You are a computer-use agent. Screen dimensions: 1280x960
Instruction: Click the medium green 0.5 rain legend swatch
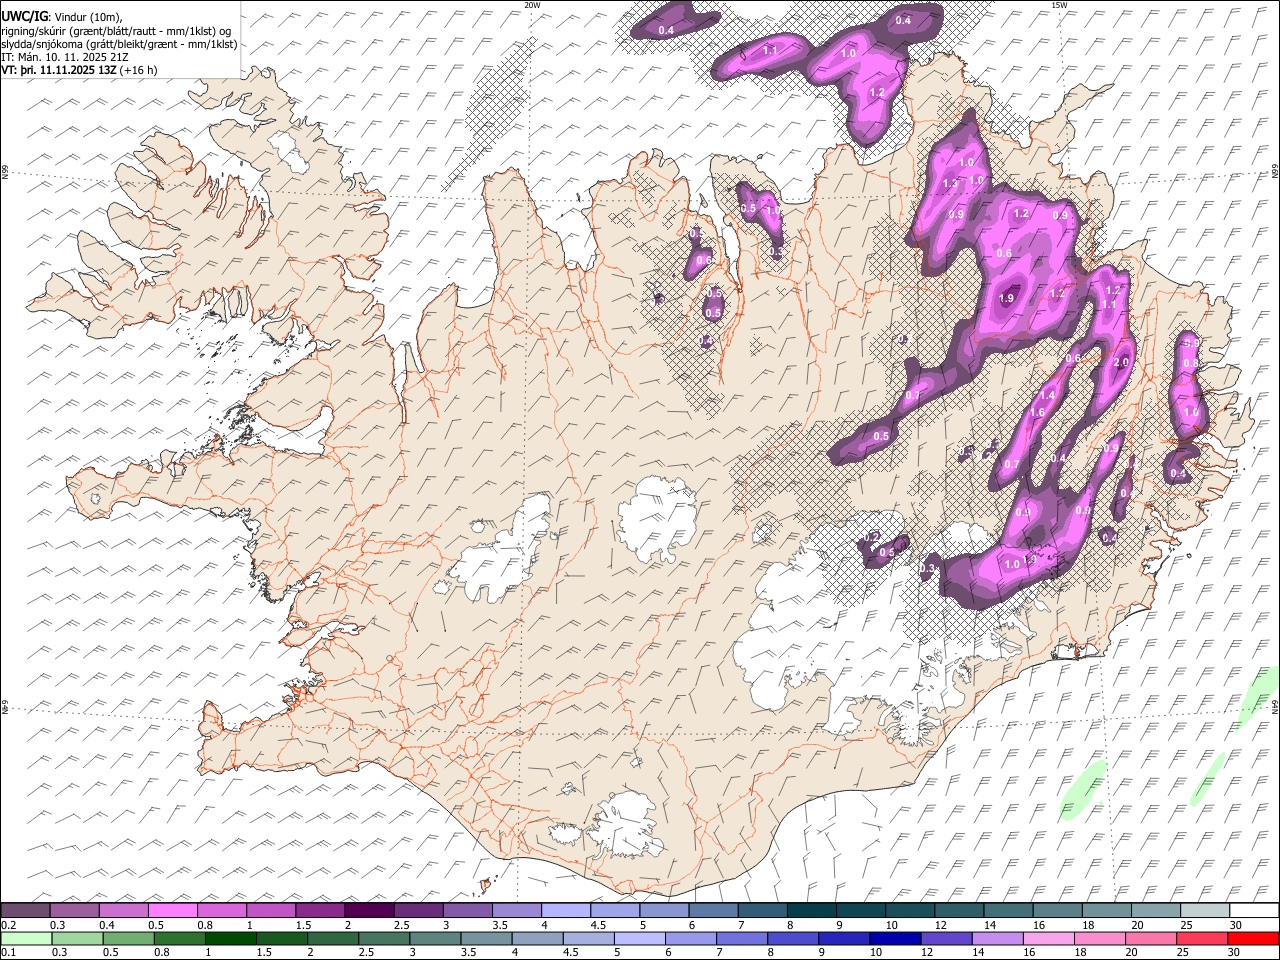click(128, 938)
